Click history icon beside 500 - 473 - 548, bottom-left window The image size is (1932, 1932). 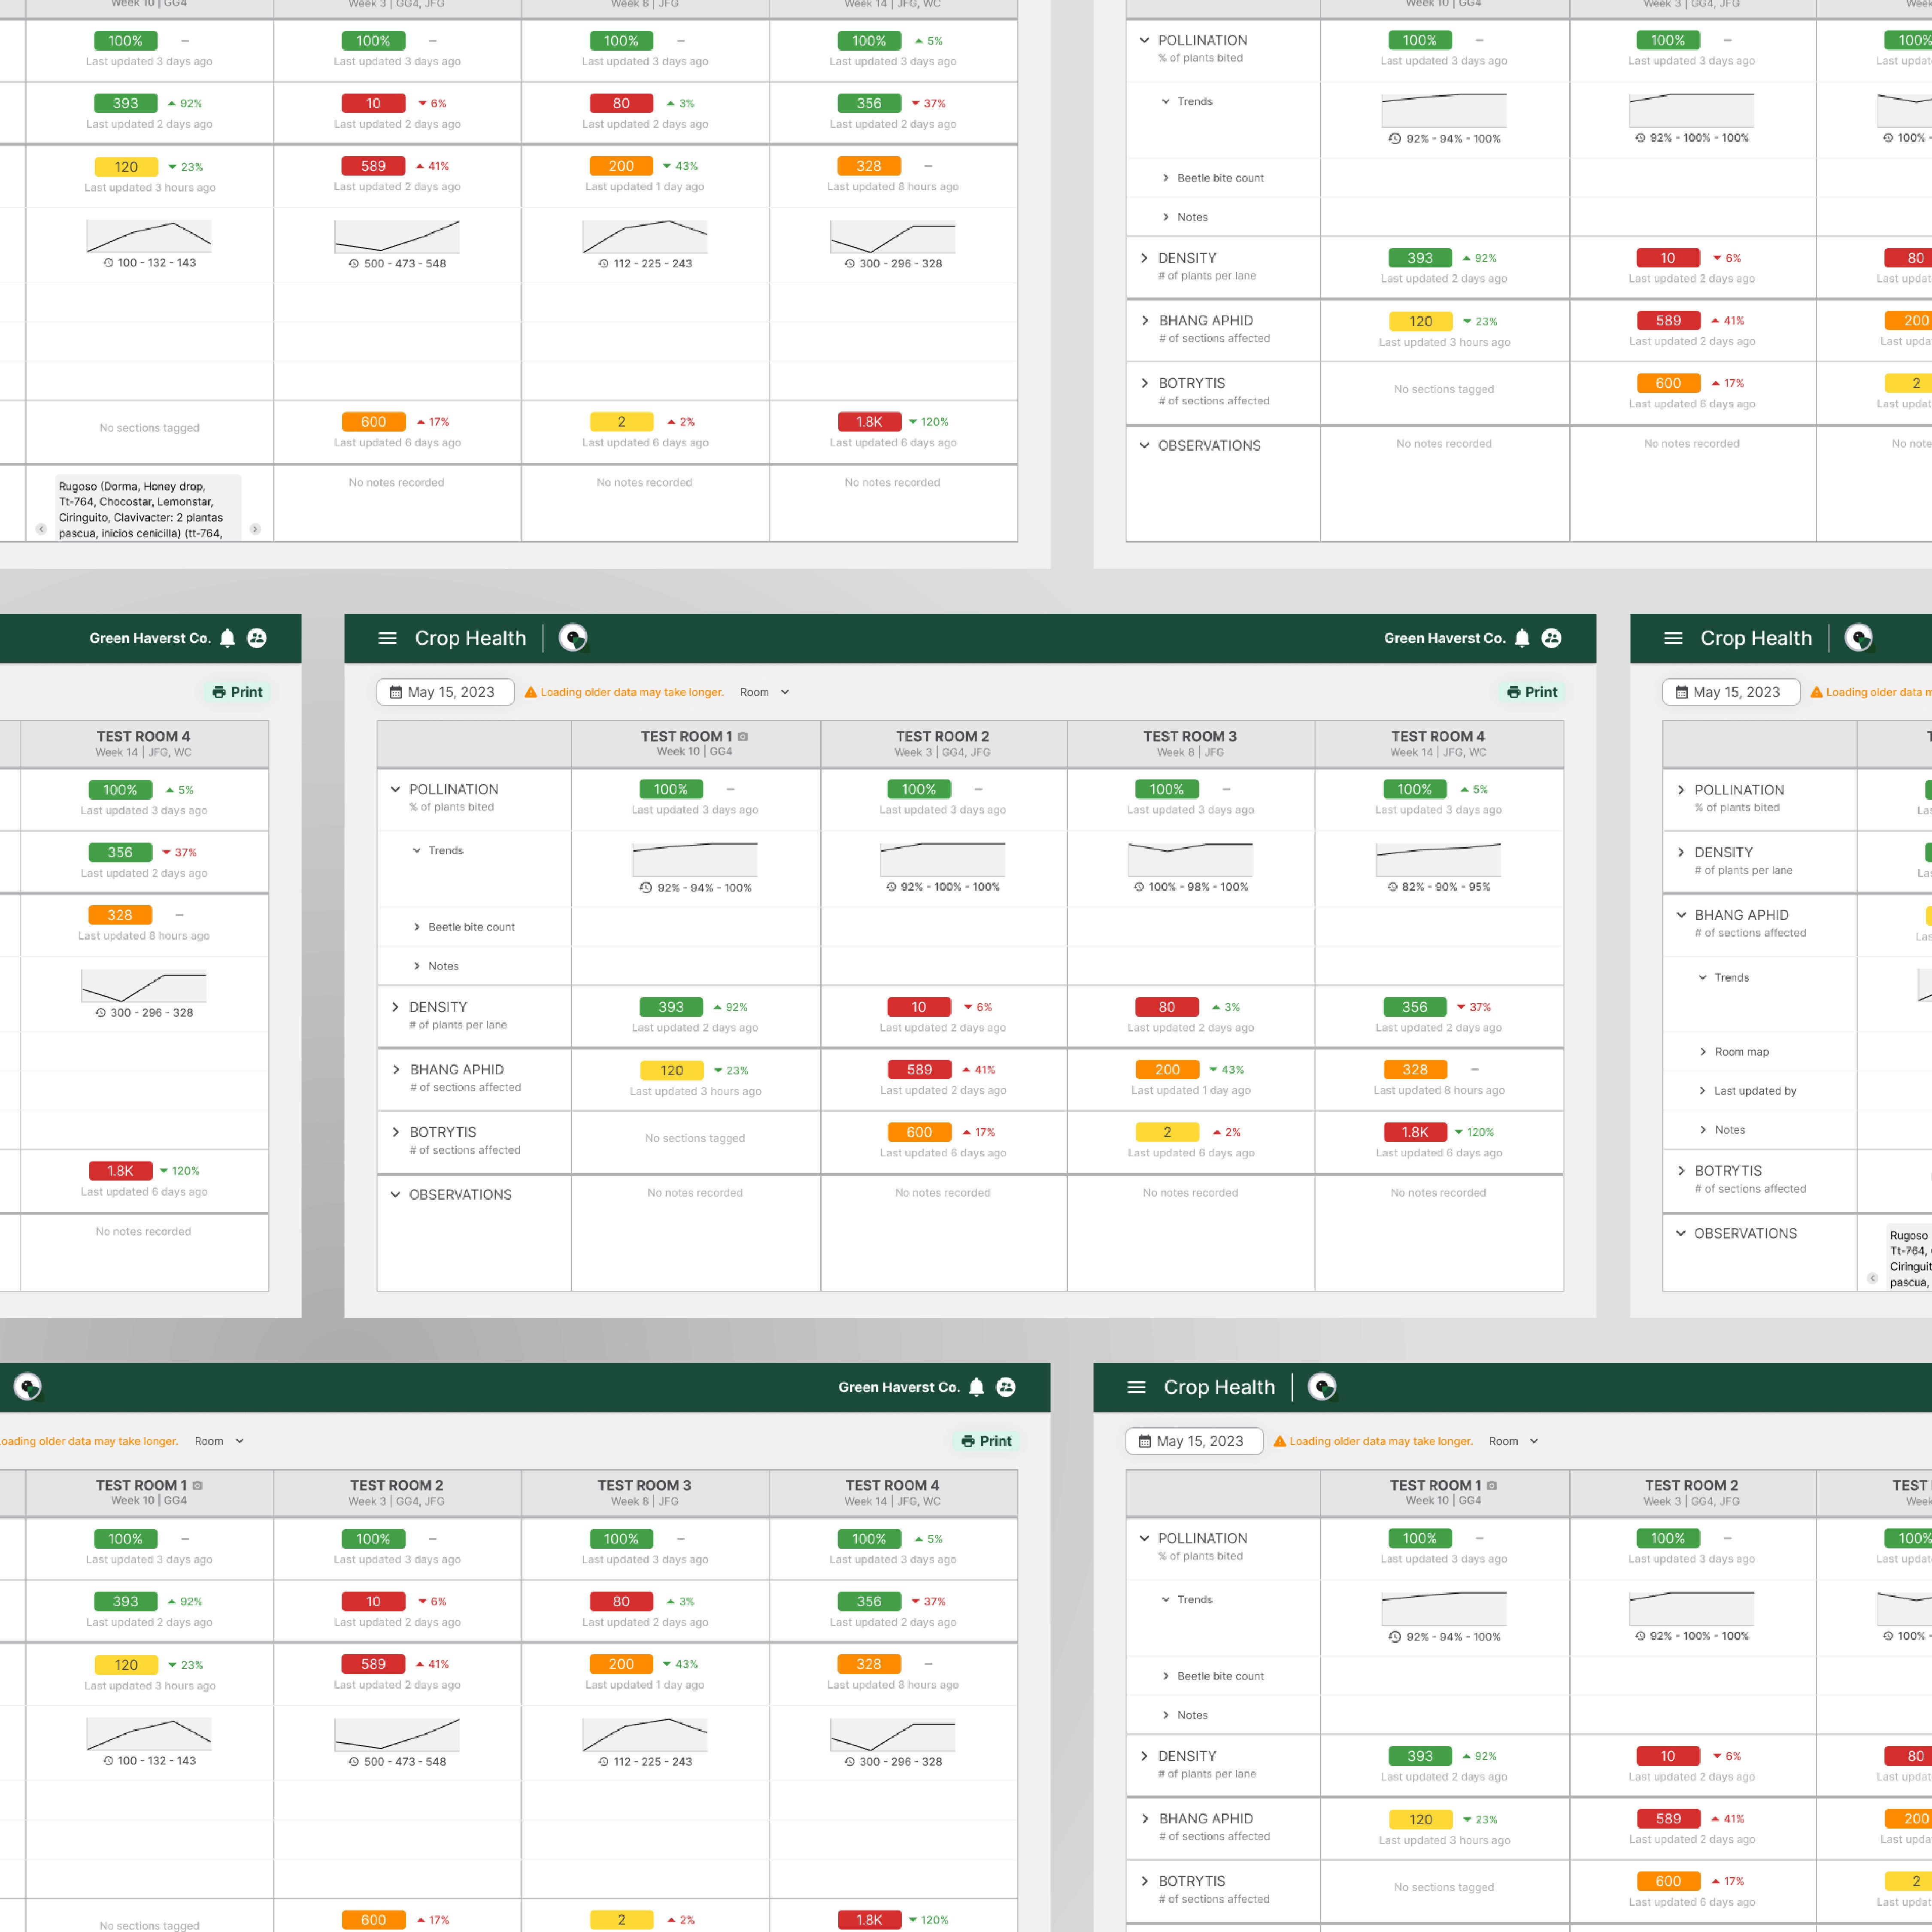[x=354, y=1761]
